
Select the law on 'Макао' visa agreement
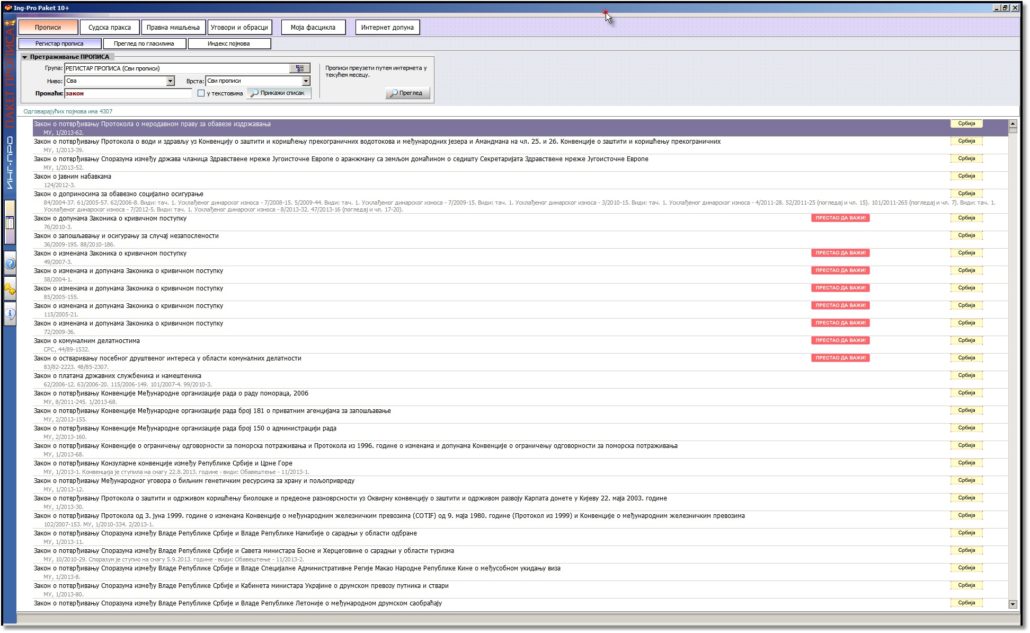pos(520,572)
